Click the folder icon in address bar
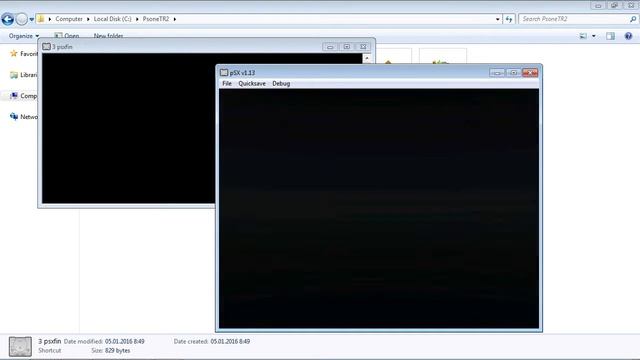Image resolution: width=640 pixels, height=360 pixels. pos(41,19)
